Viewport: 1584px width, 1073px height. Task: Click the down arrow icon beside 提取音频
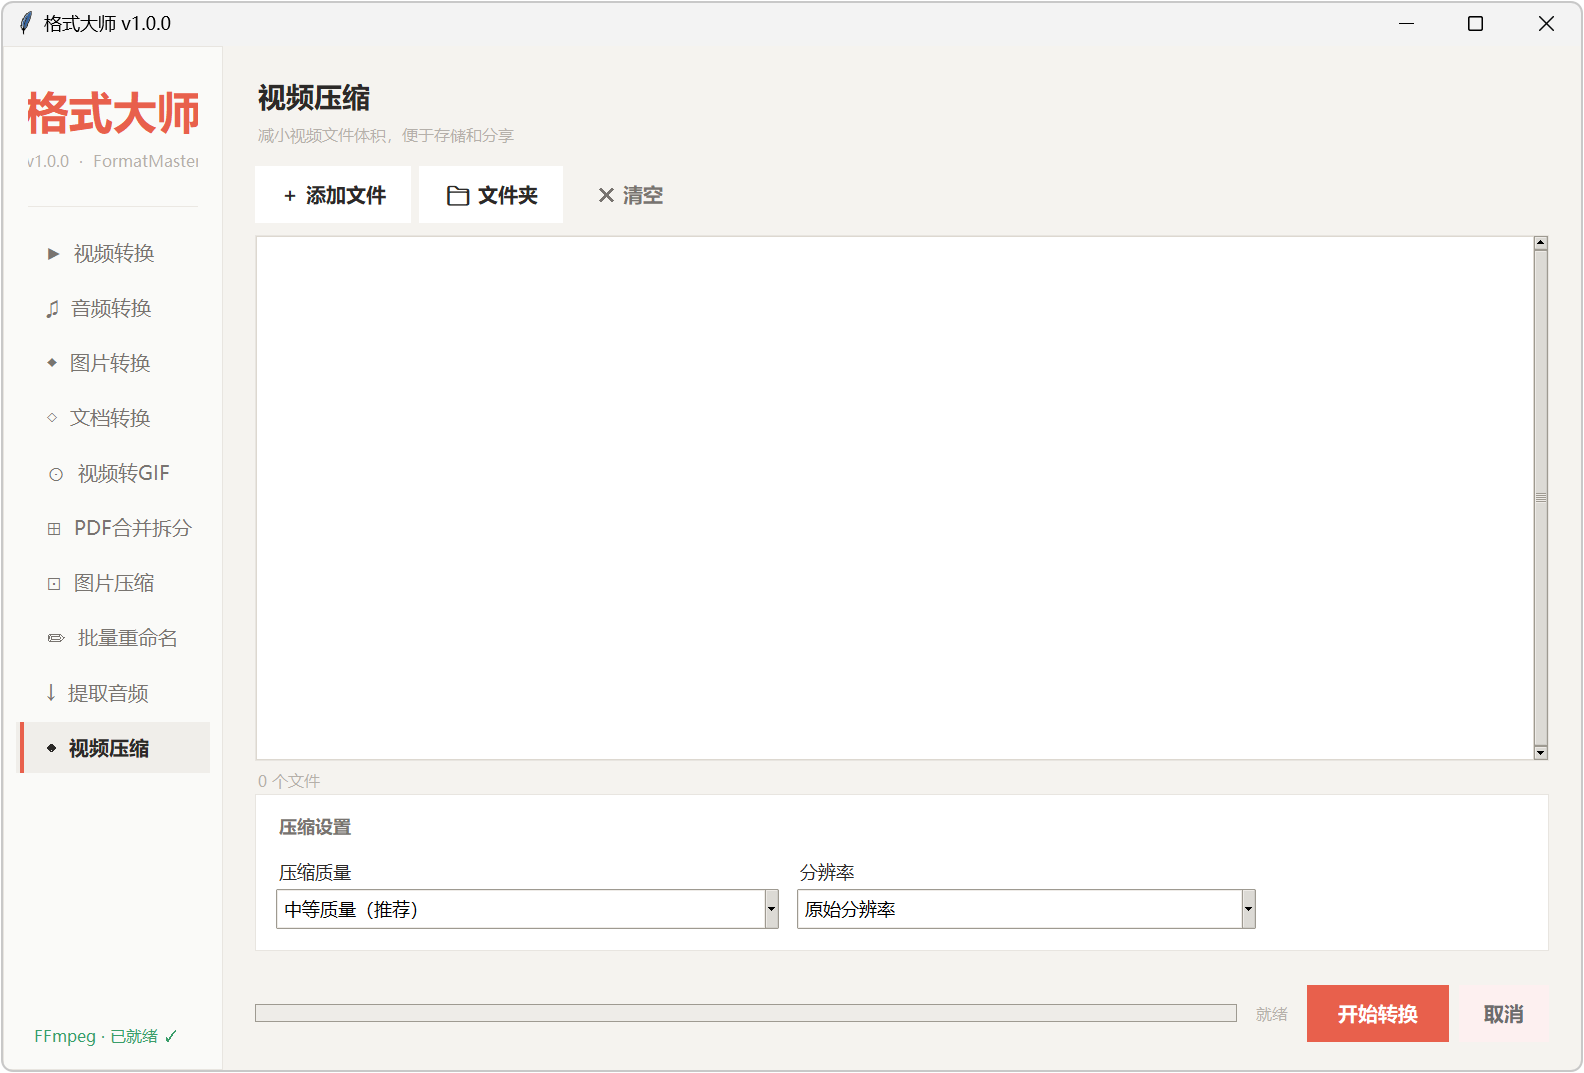click(x=51, y=692)
